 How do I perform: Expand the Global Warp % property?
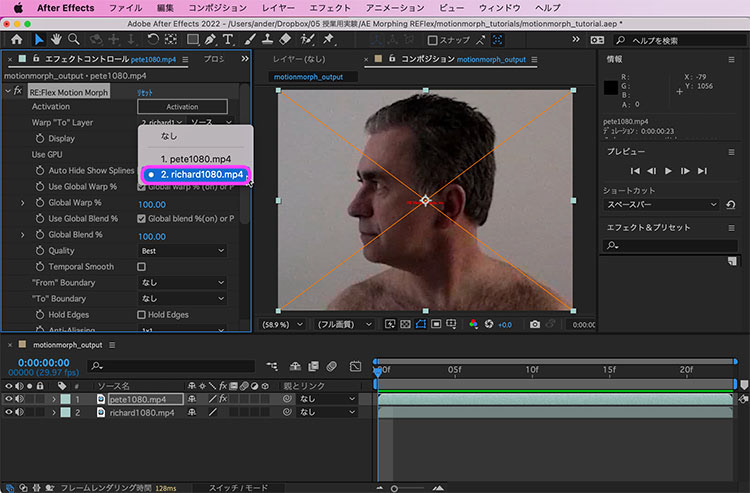click(x=22, y=203)
